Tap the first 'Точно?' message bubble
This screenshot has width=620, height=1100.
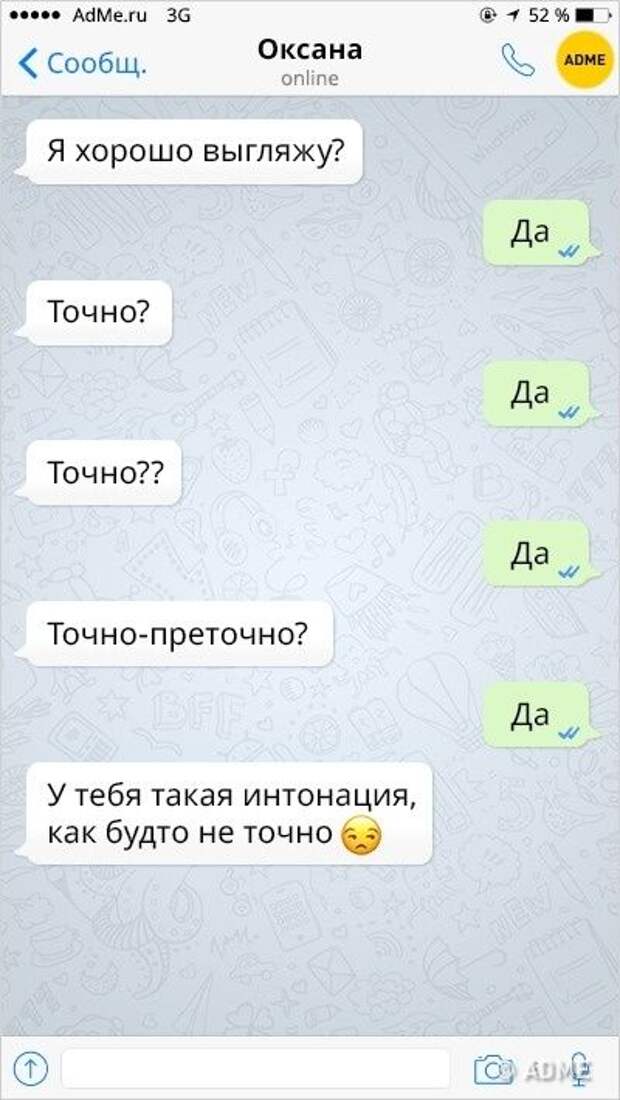[x=95, y=312]
